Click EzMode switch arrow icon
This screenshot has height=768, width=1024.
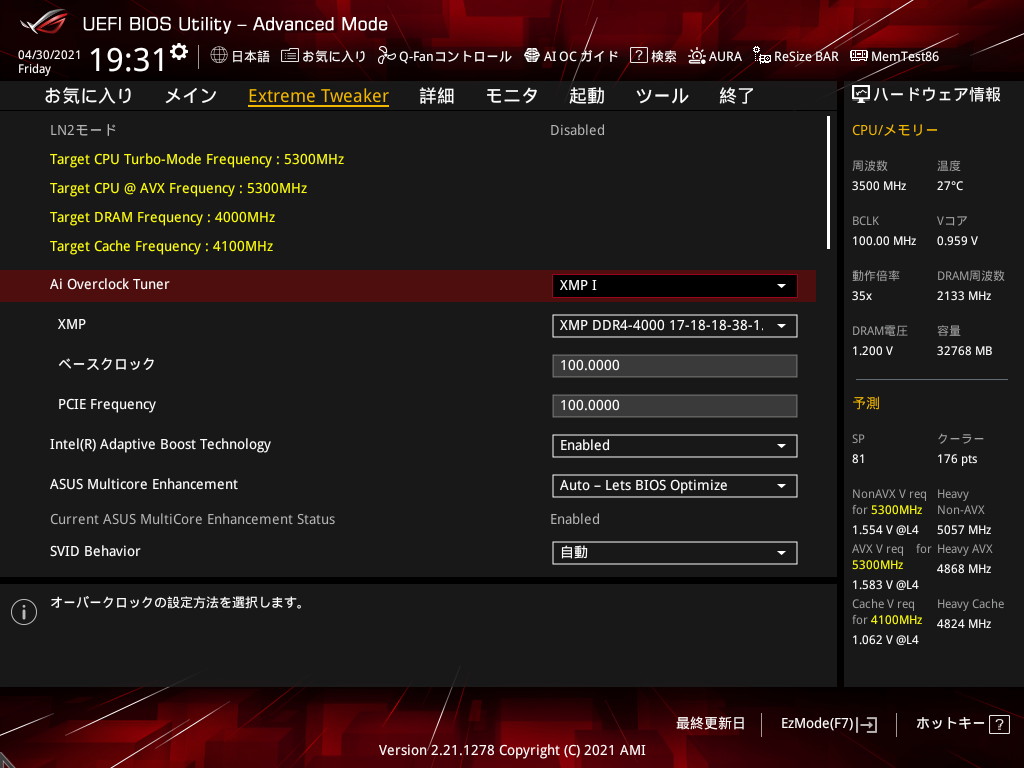[x=867, y=724]
